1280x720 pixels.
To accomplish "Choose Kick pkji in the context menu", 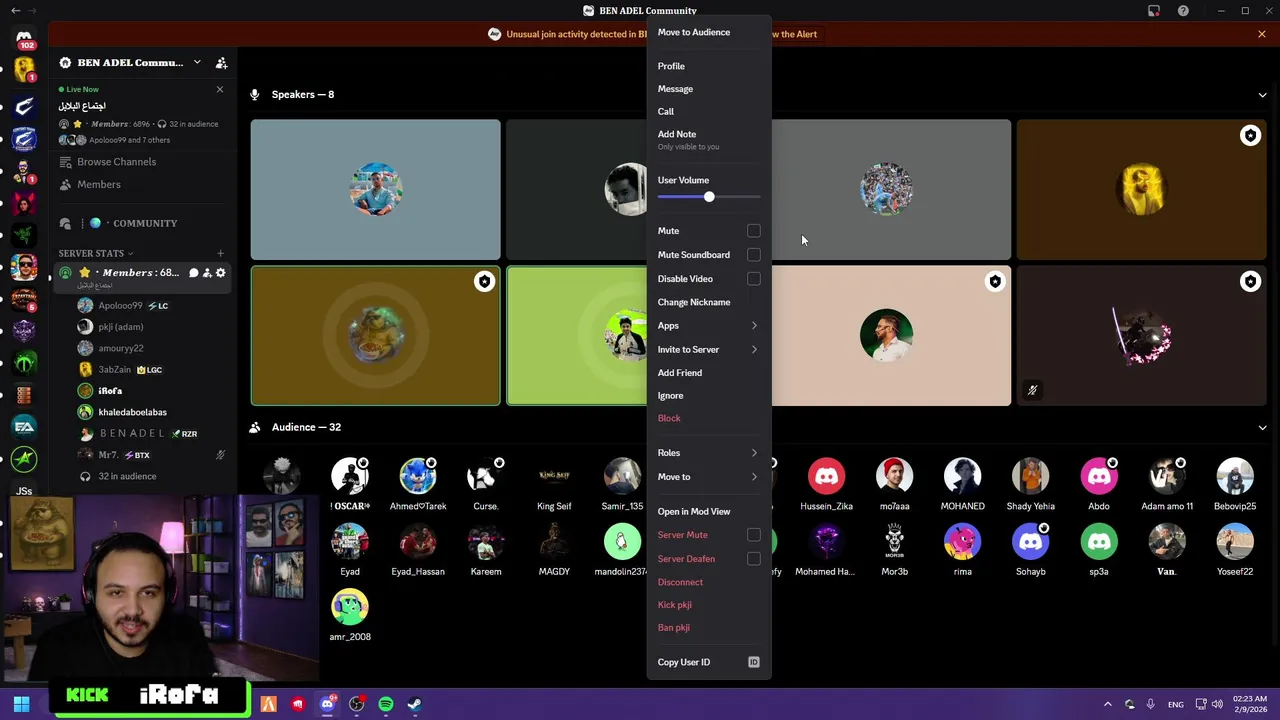I will [709, 605].
